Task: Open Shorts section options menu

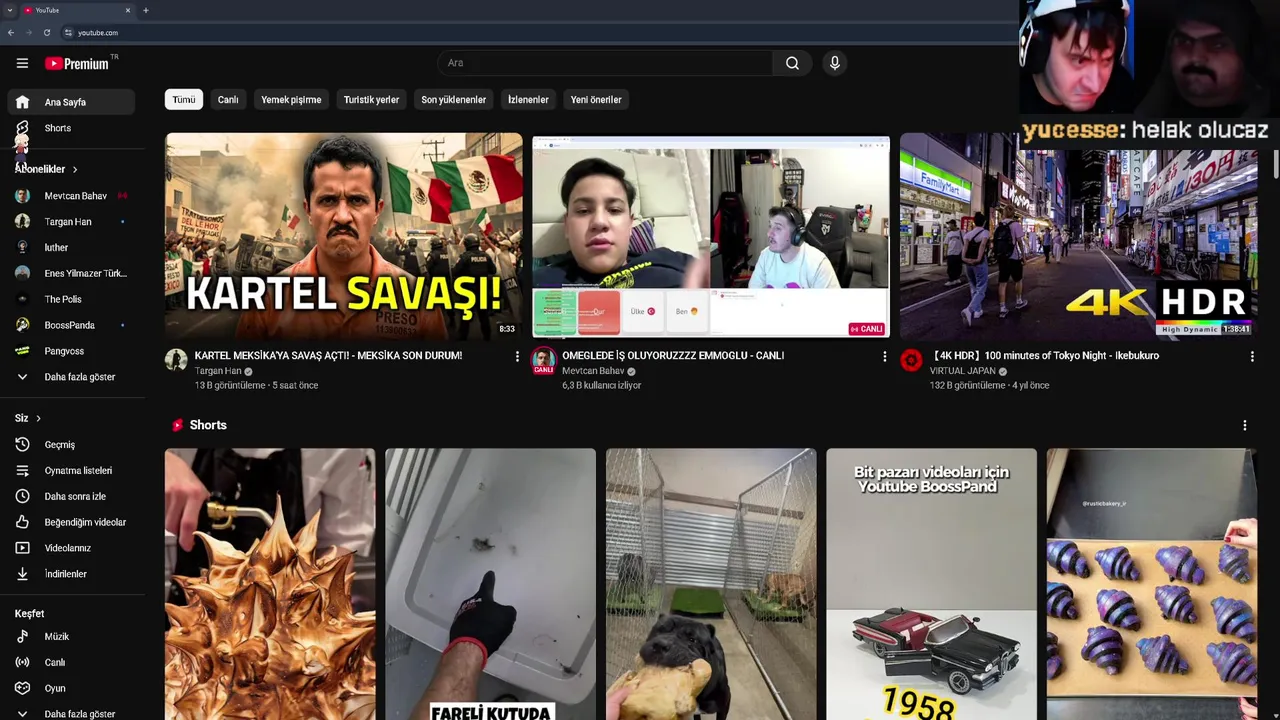Action: click(1245, 425)
